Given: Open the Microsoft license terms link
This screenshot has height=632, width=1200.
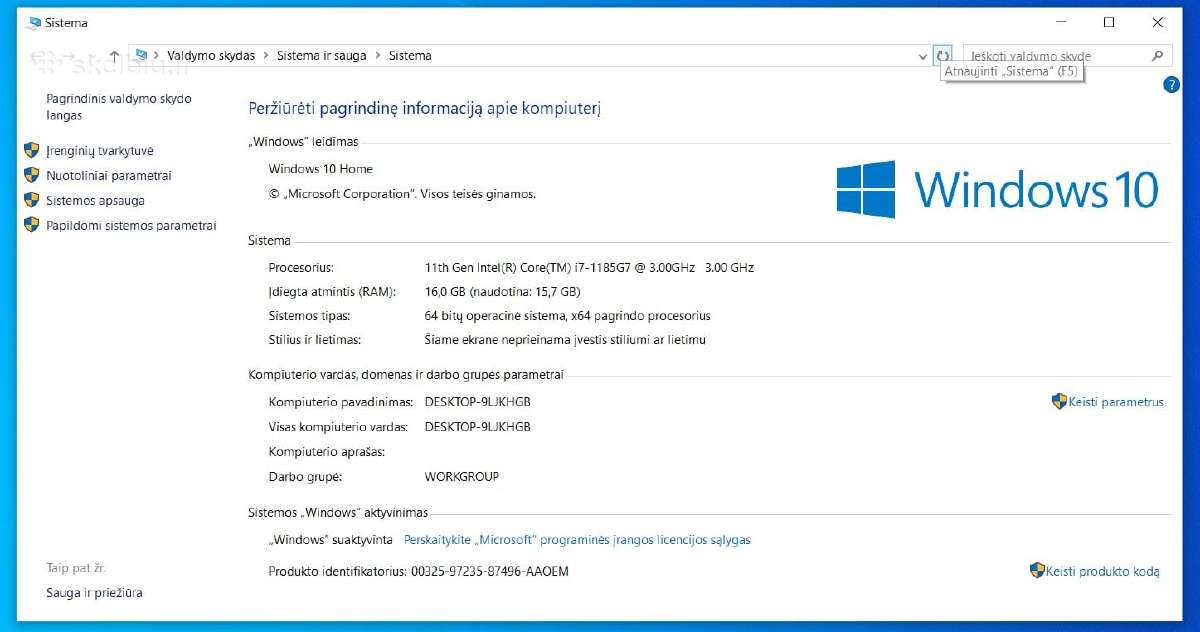Looking at the screenshot, I should coord(577,540).
